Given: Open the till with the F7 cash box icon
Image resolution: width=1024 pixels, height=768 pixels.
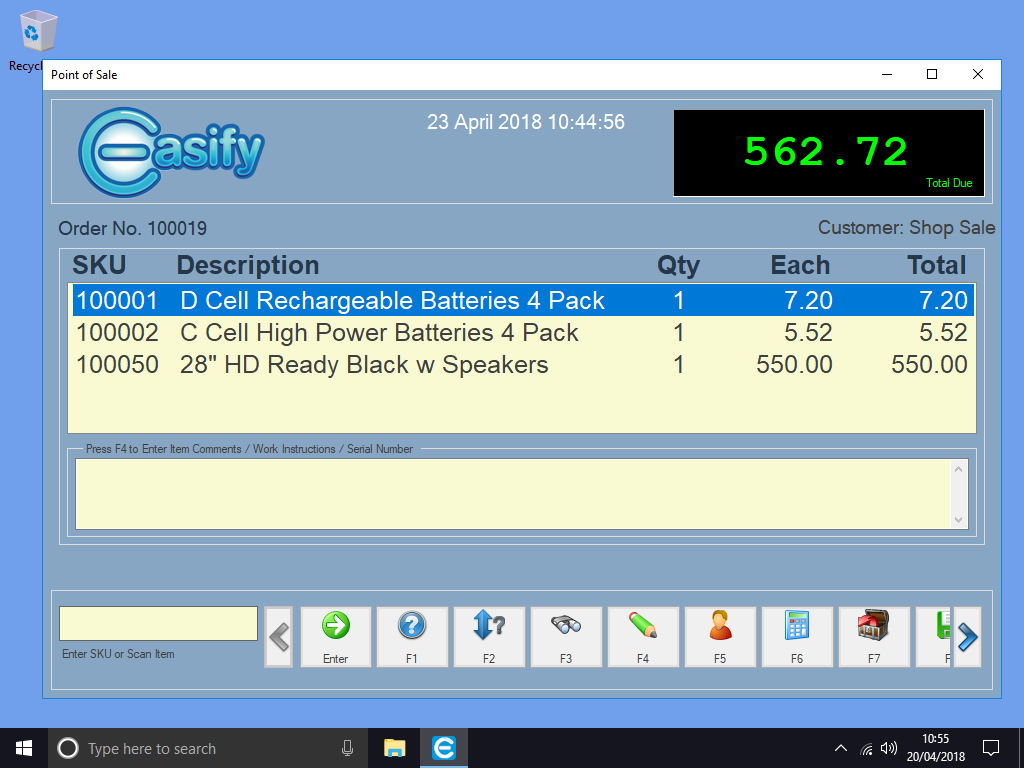Looking at the screenshot, I should tap(874, 636).
